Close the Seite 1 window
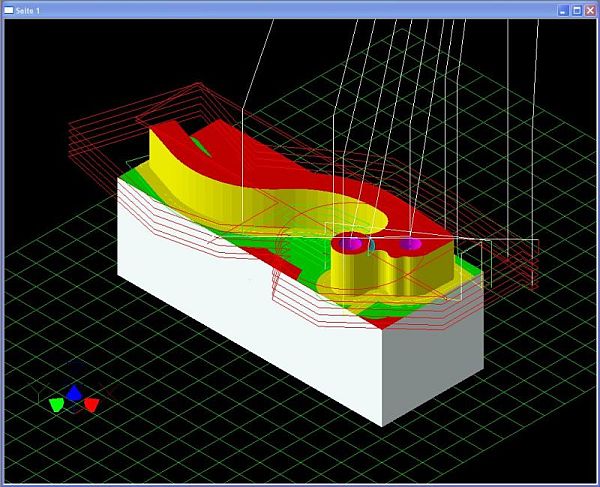The image size is (600, 487). click(x=590, y=9)
